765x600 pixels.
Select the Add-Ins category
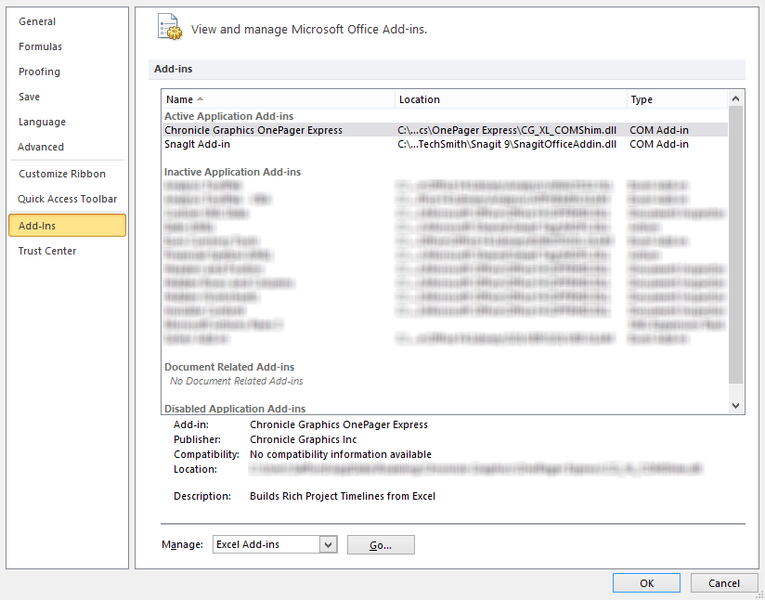(x=67, y=225)
